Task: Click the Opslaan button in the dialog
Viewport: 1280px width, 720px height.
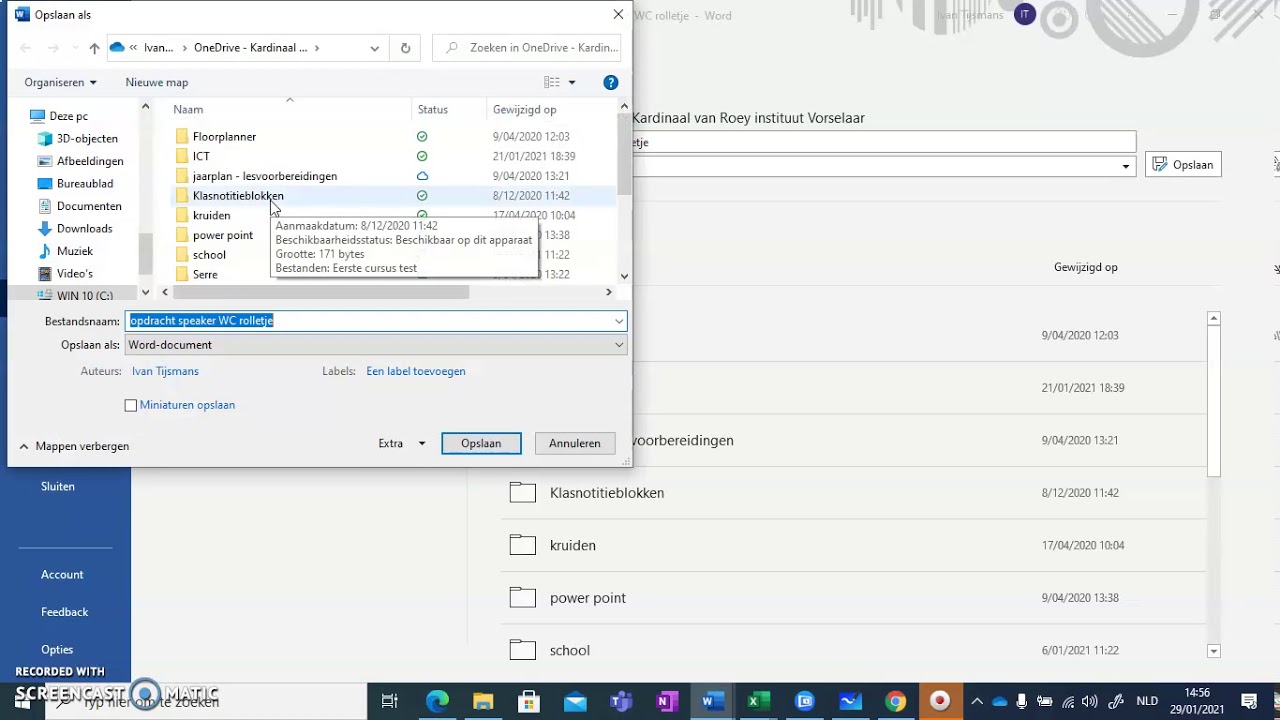Action: [x=481, y=443]
